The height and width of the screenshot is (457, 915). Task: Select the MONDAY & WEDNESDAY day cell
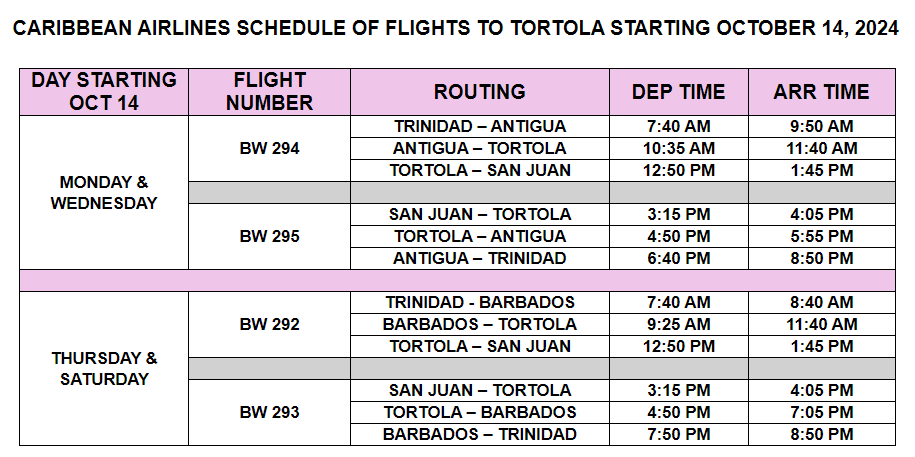tap(104, 193)
